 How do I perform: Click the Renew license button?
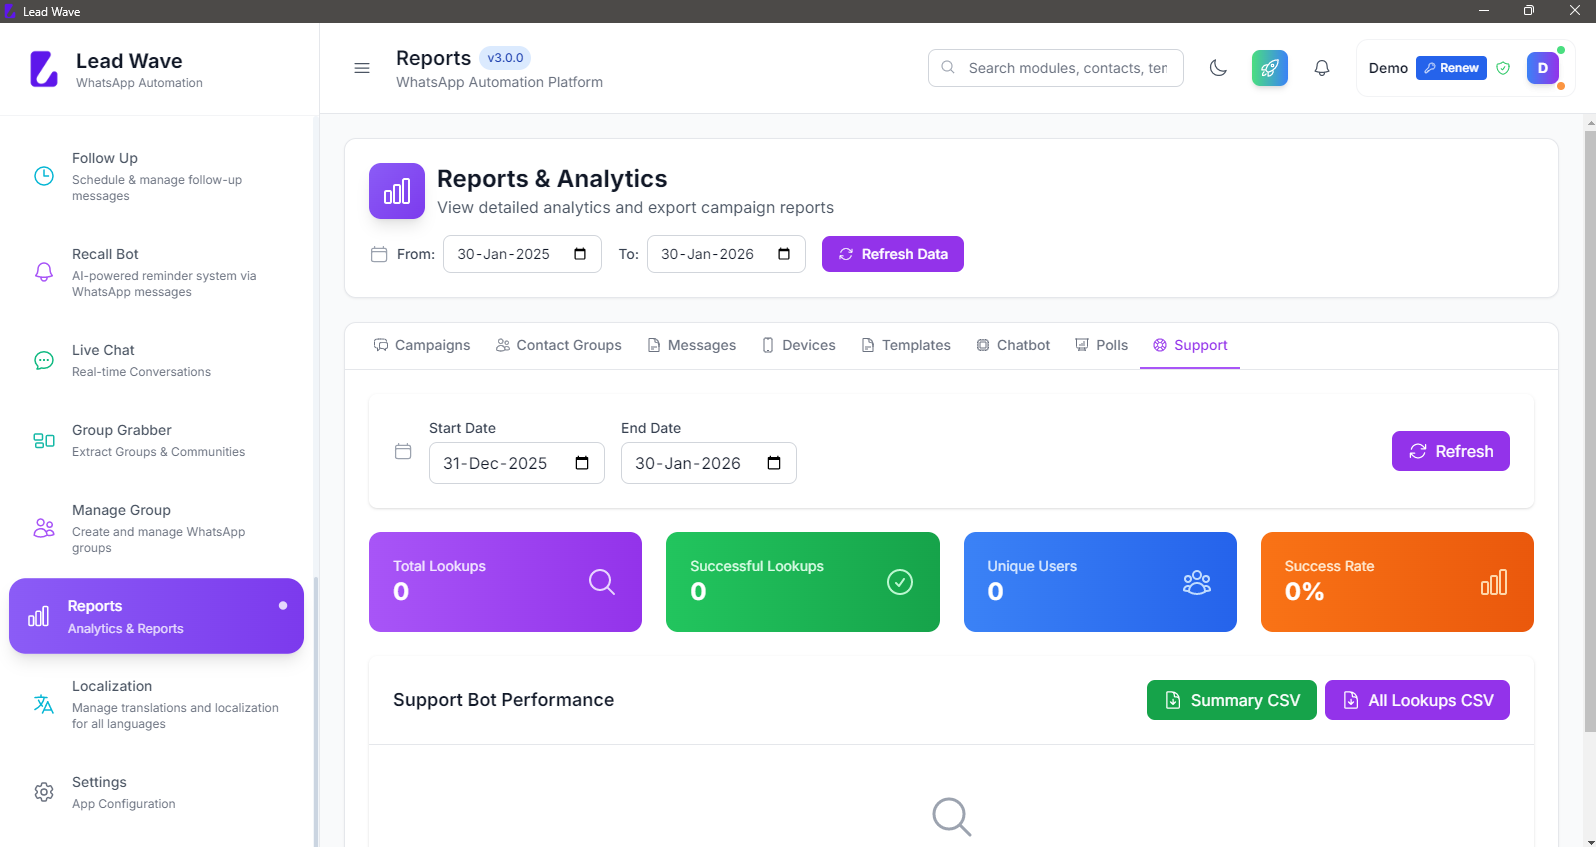point(1451,68)
